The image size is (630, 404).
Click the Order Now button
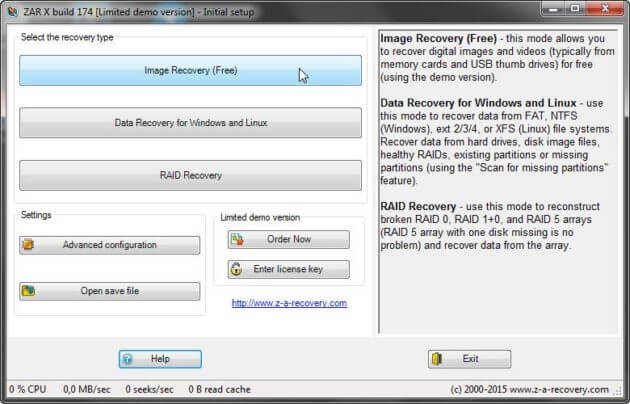(288, 239)
